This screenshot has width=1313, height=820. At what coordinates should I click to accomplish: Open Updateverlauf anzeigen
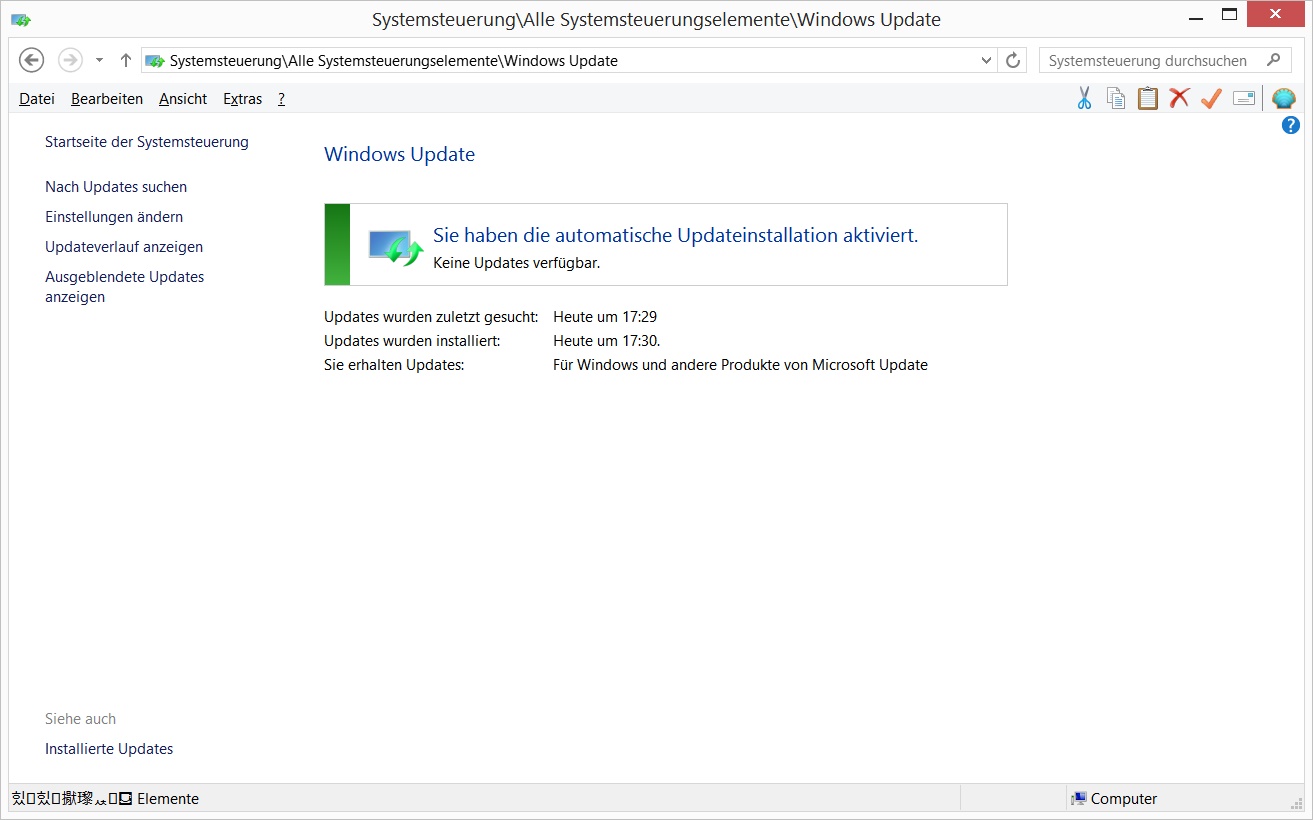click(x=124, y=247)
